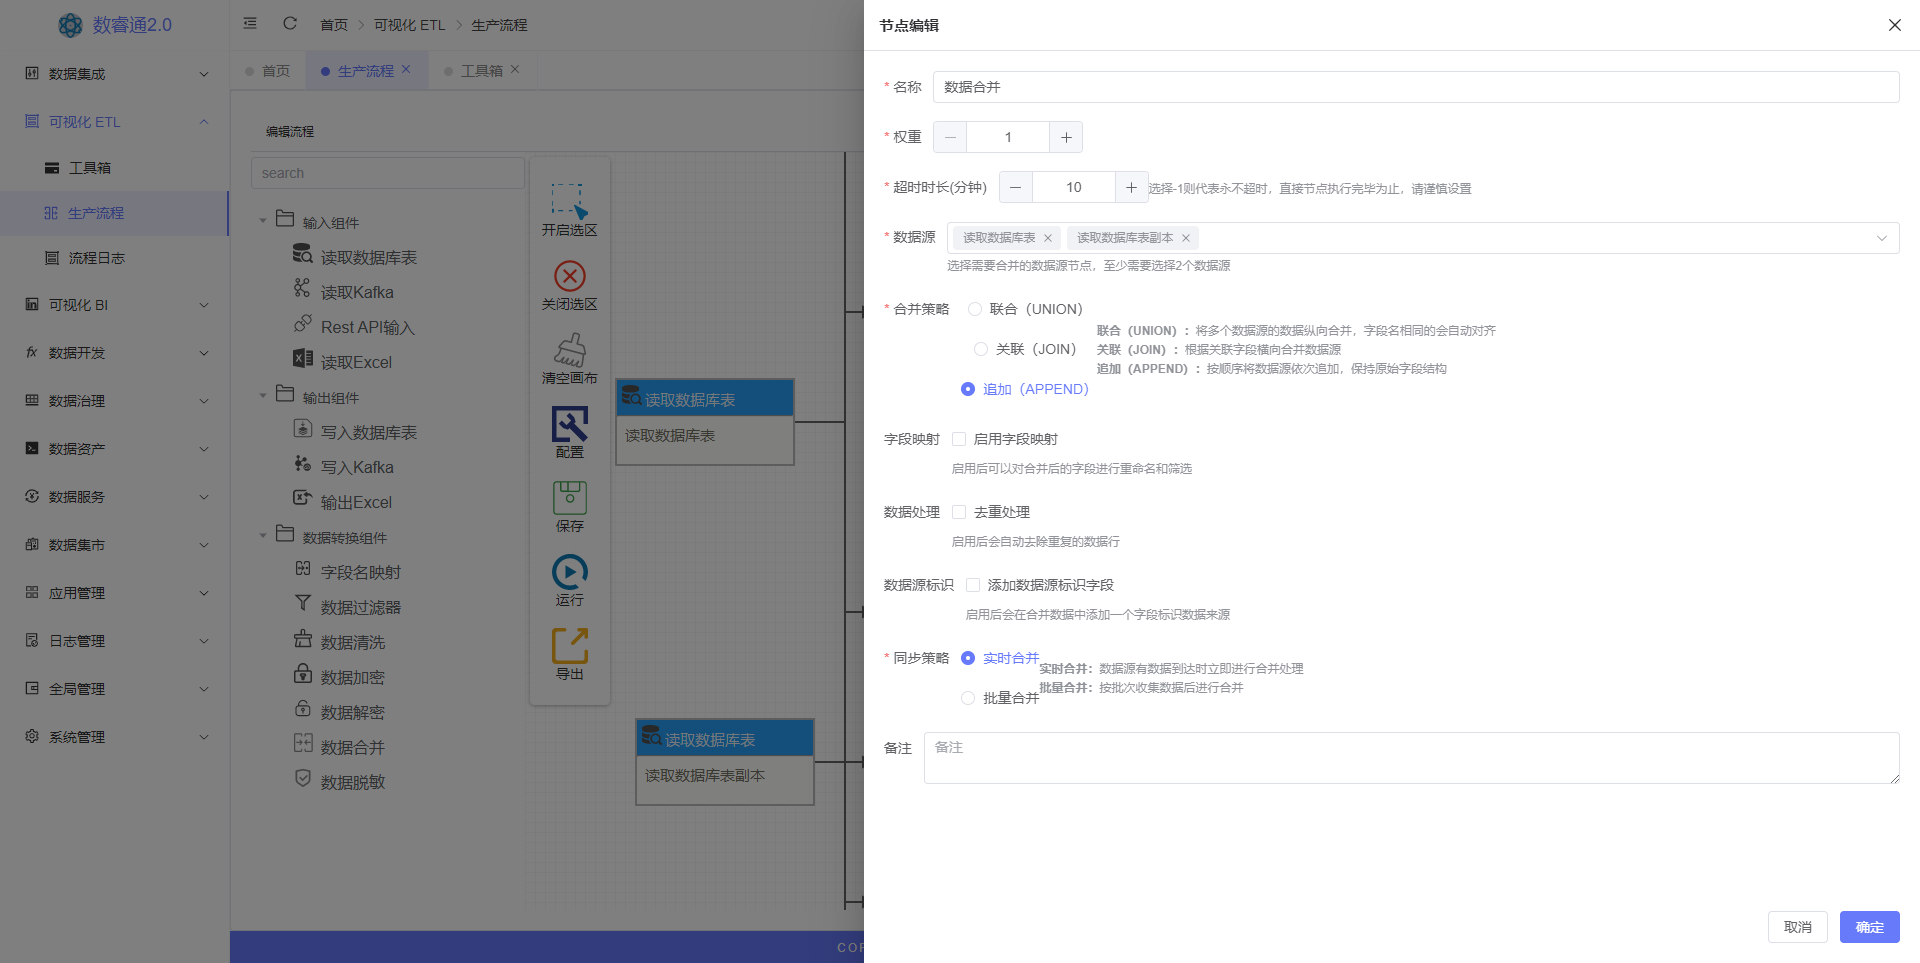Image resolution: width=1920 pixels, height=963 pixels.
Task: Open 工具箱 in sidebar
Action: click(115, 168)
